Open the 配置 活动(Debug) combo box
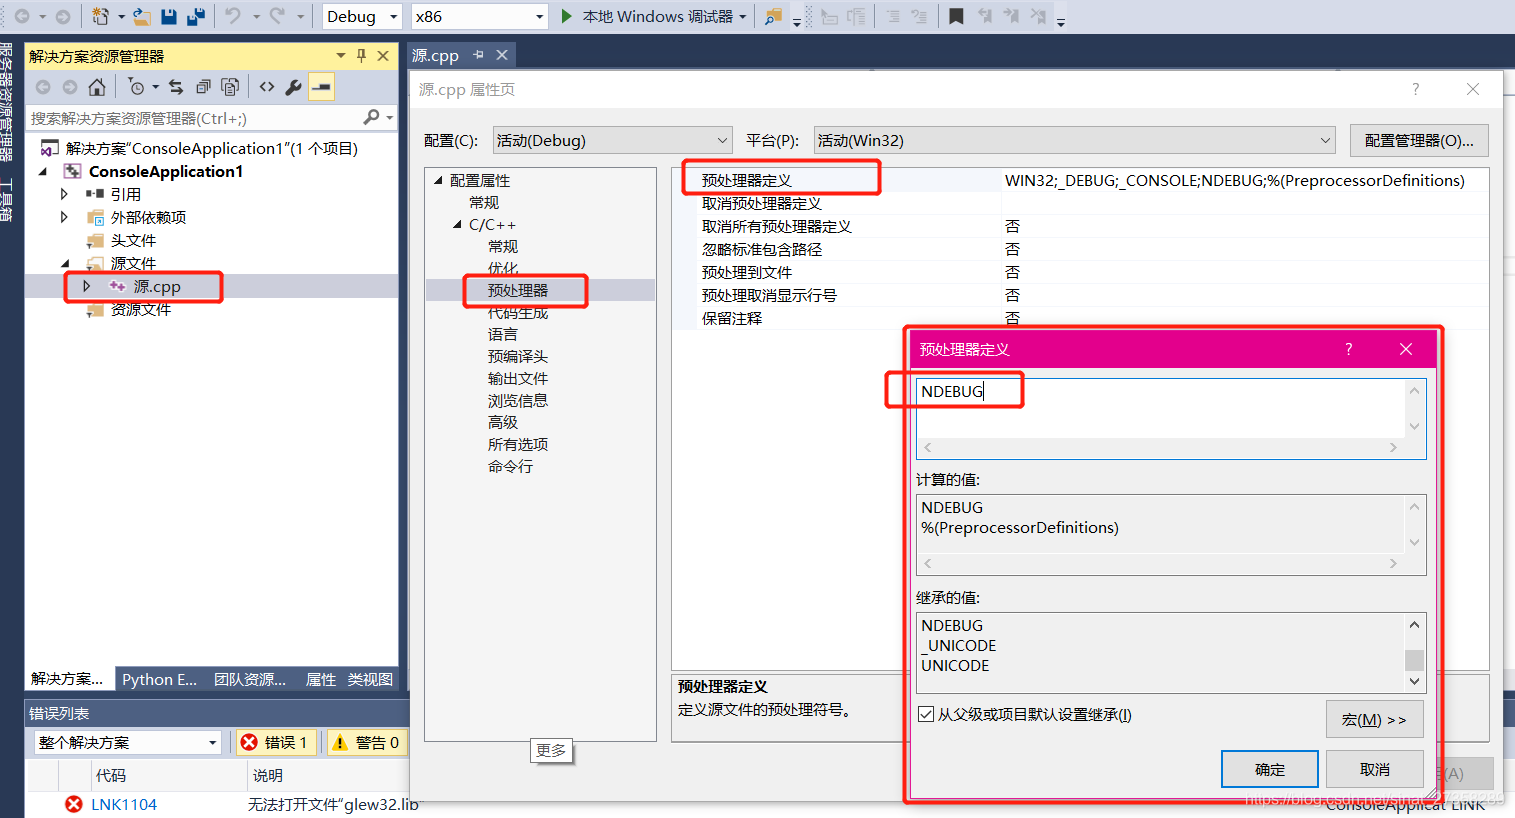 click(613, 140)
